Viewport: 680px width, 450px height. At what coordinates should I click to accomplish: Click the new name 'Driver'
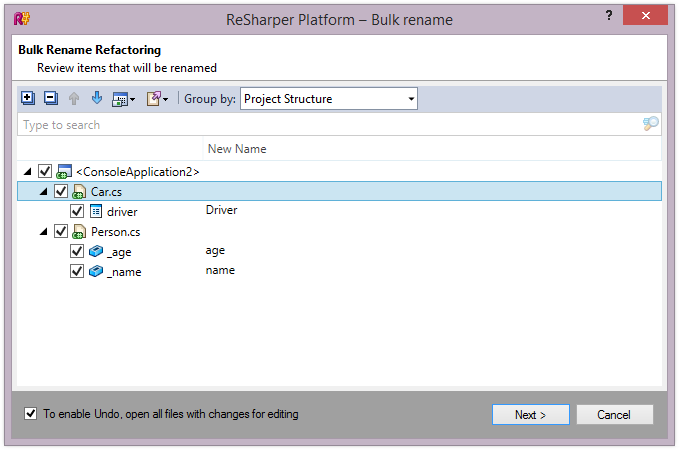click(x=221, y=210)
